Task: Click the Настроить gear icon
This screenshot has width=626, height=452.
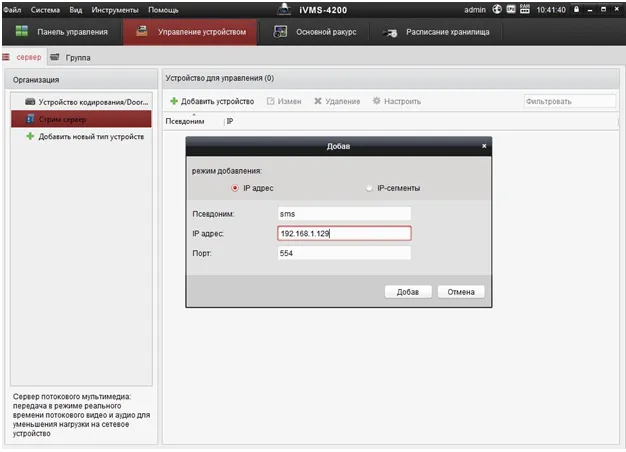Action: [x=376, y=101]
